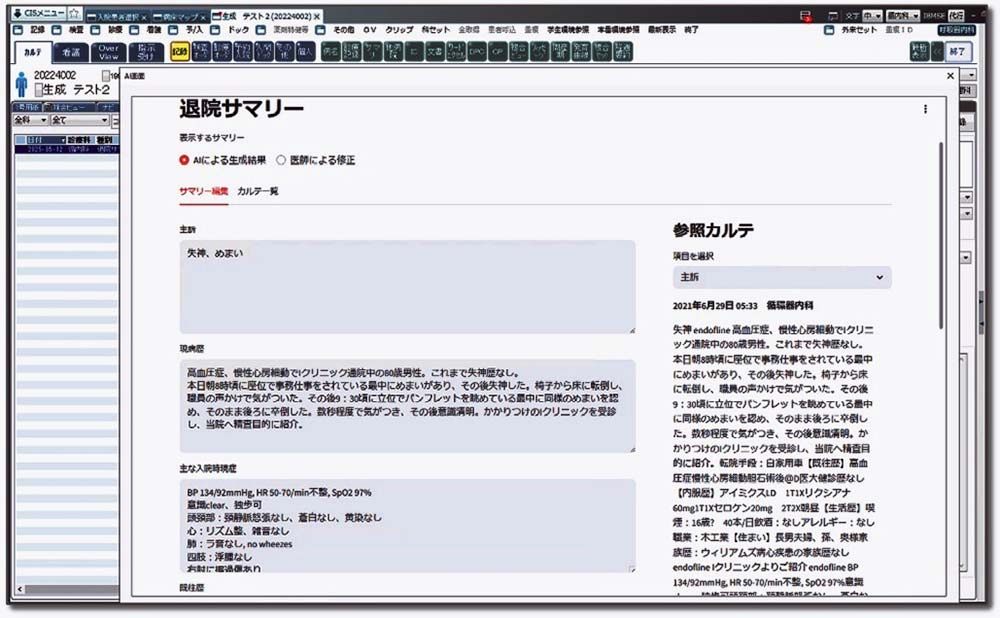Open the 全て filter dropdown
The width and height of the screenshot is (1000, 618).
point(80,120)
